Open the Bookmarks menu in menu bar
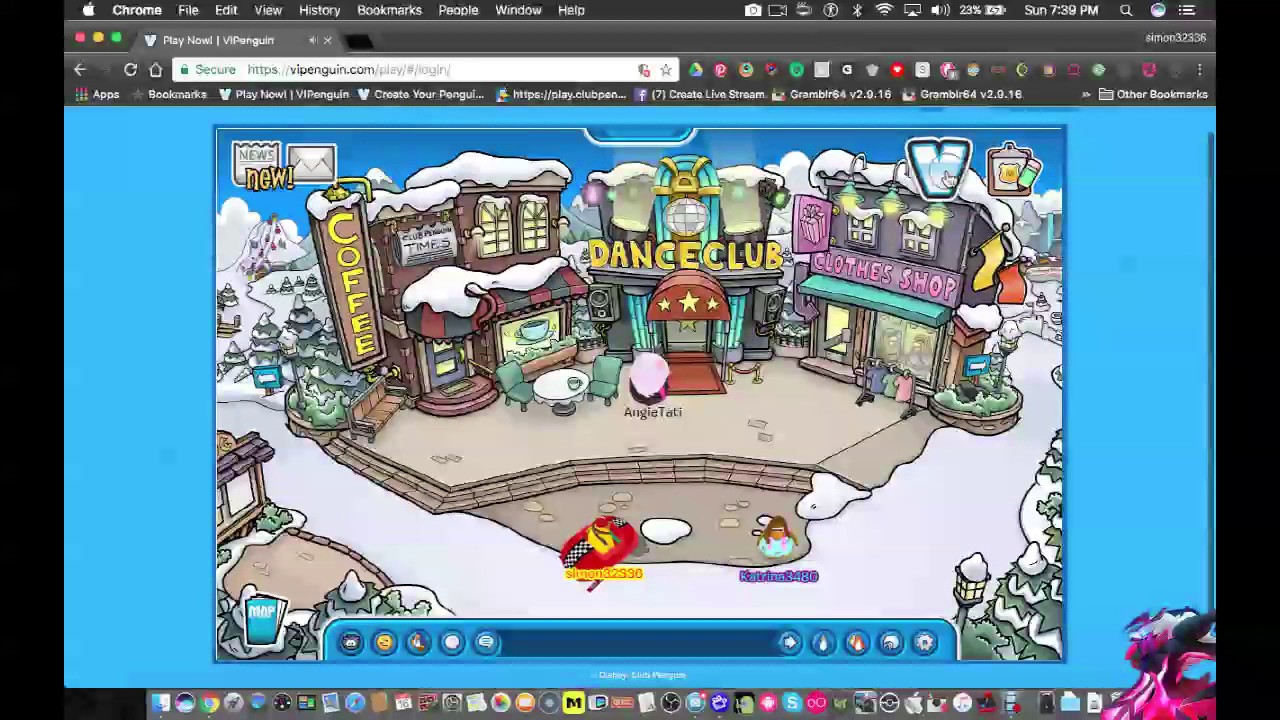Viewport: 1280px width, 720px height. (x=389, y=10)
